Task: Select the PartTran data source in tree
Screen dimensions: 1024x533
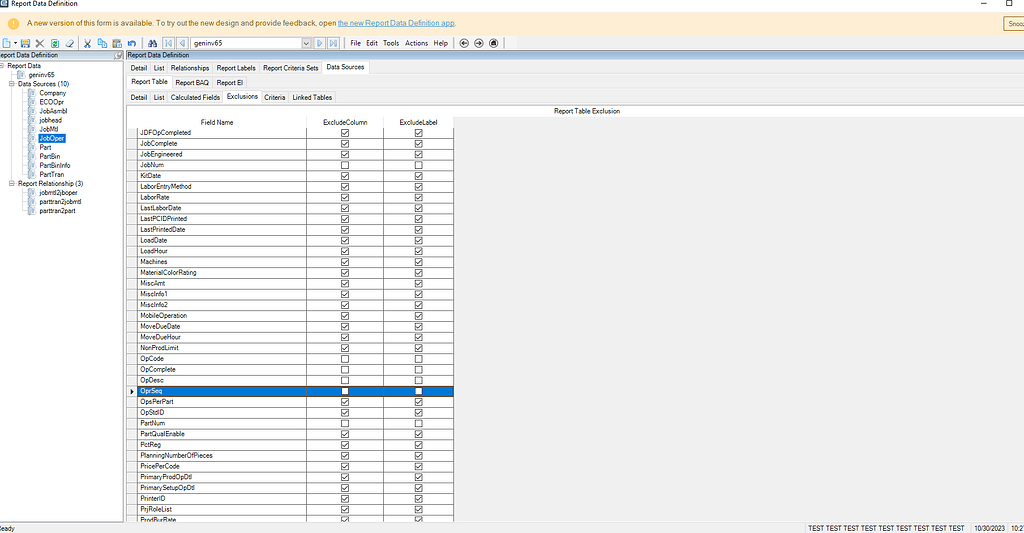Action: (x=51, y=174)
